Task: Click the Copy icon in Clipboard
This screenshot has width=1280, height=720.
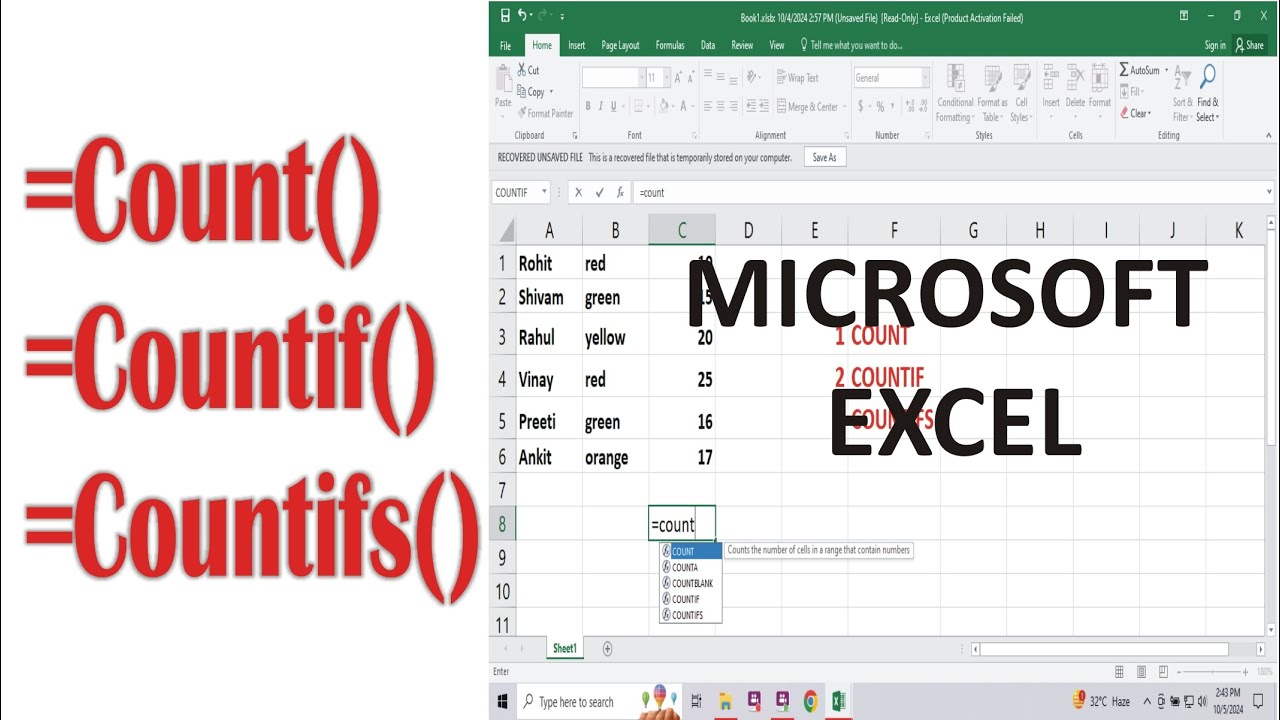Action: [521, 91]
